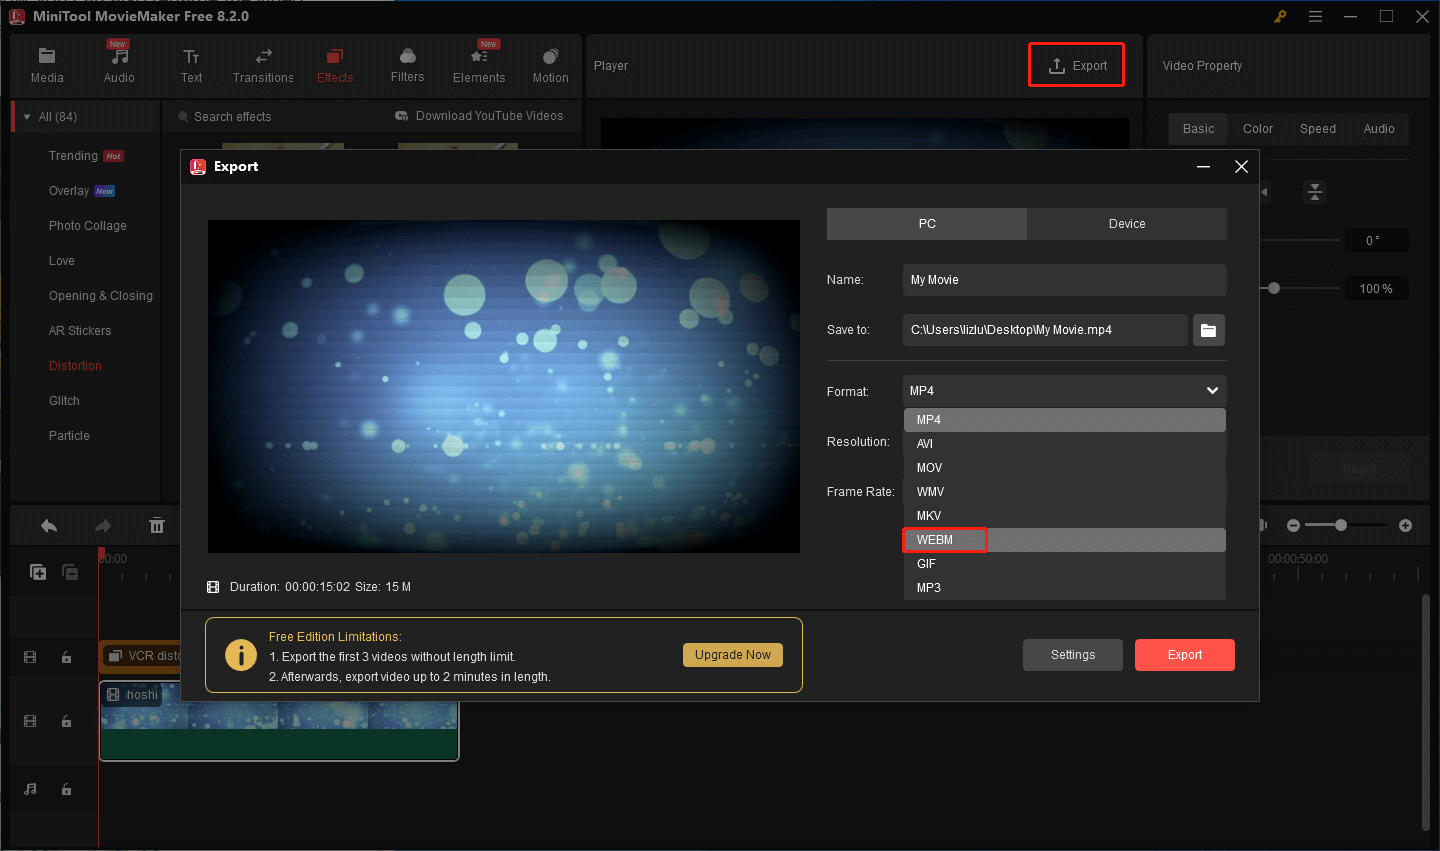Close the Export dialog
The height and width of the screenshot is (851, 1440).
coord(1241,167)
